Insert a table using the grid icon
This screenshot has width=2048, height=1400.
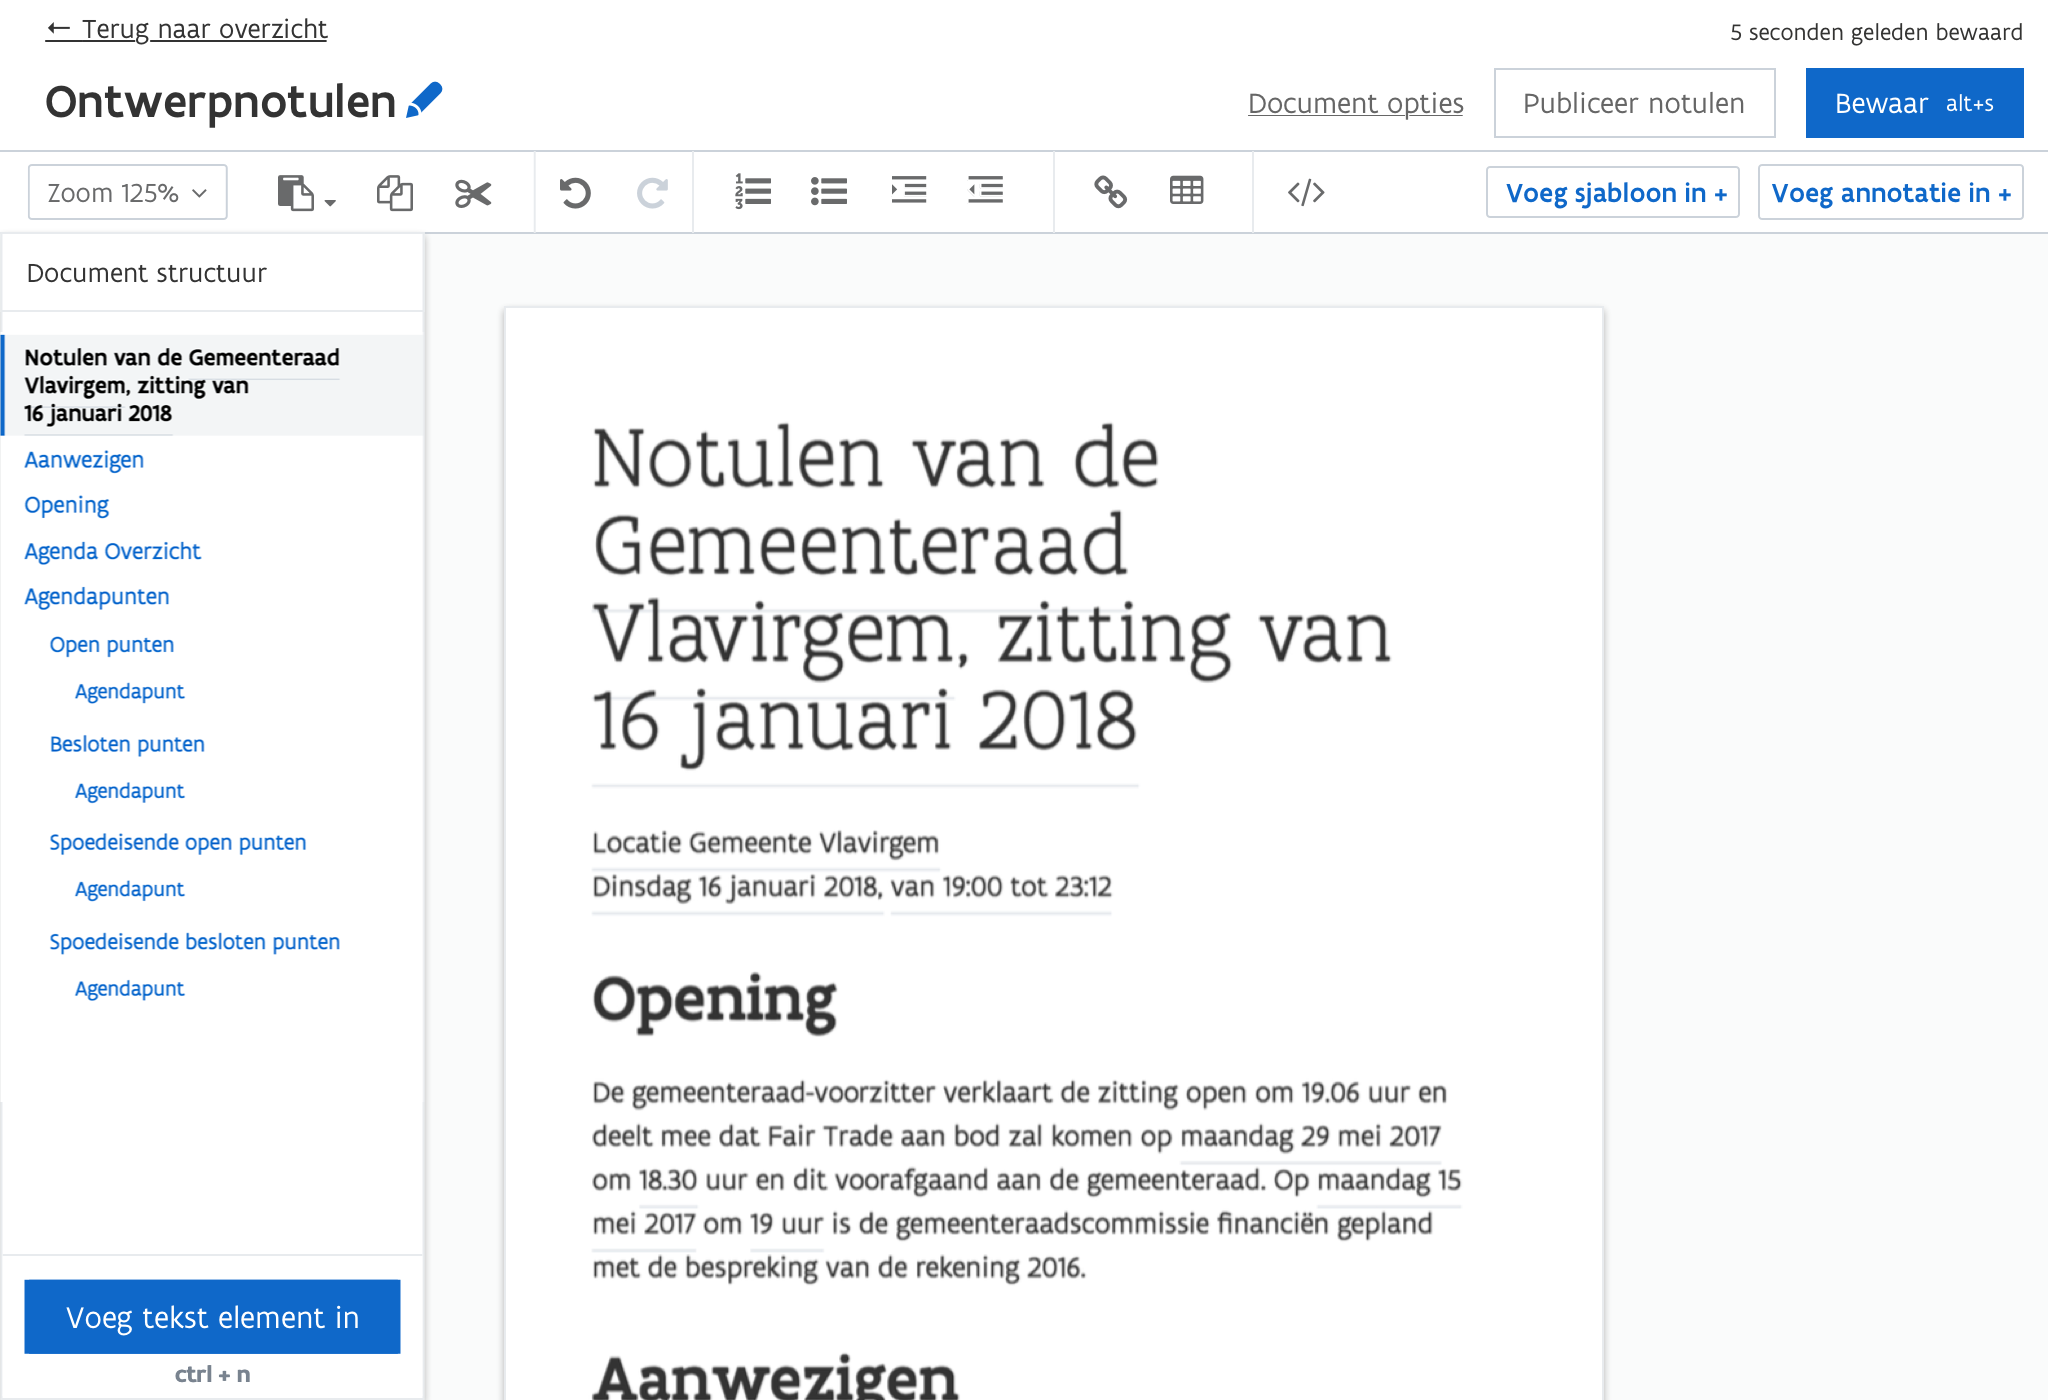(1186, 190)
